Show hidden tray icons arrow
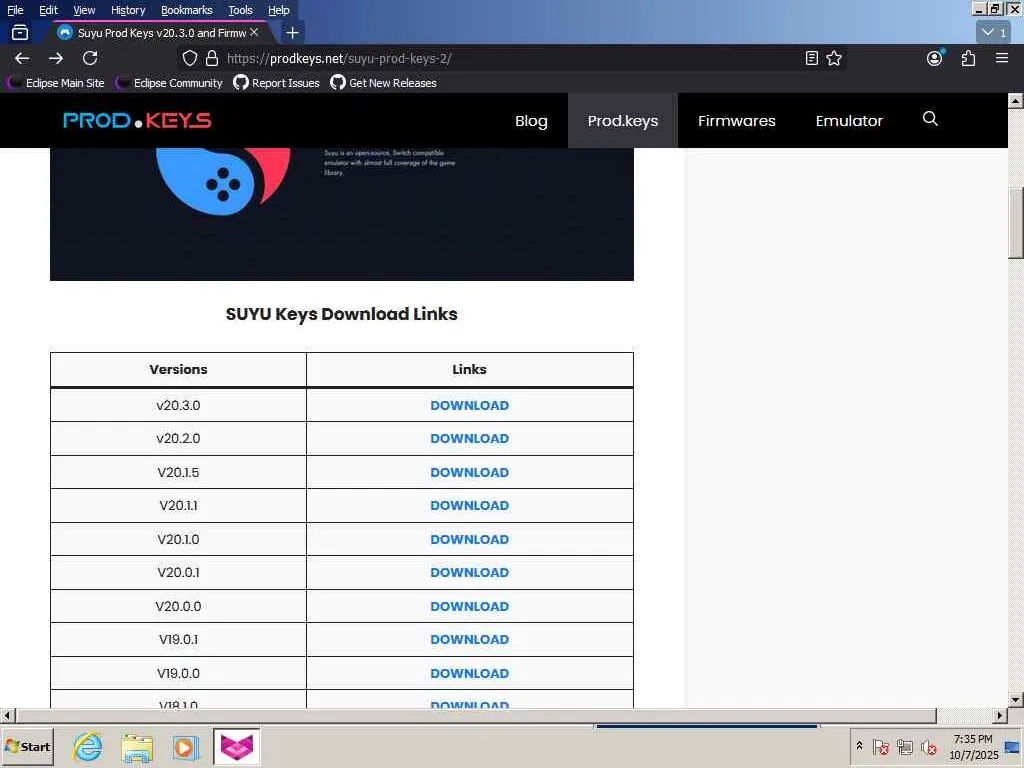Viewport: 1024px width, 768px height. point(859,746)
